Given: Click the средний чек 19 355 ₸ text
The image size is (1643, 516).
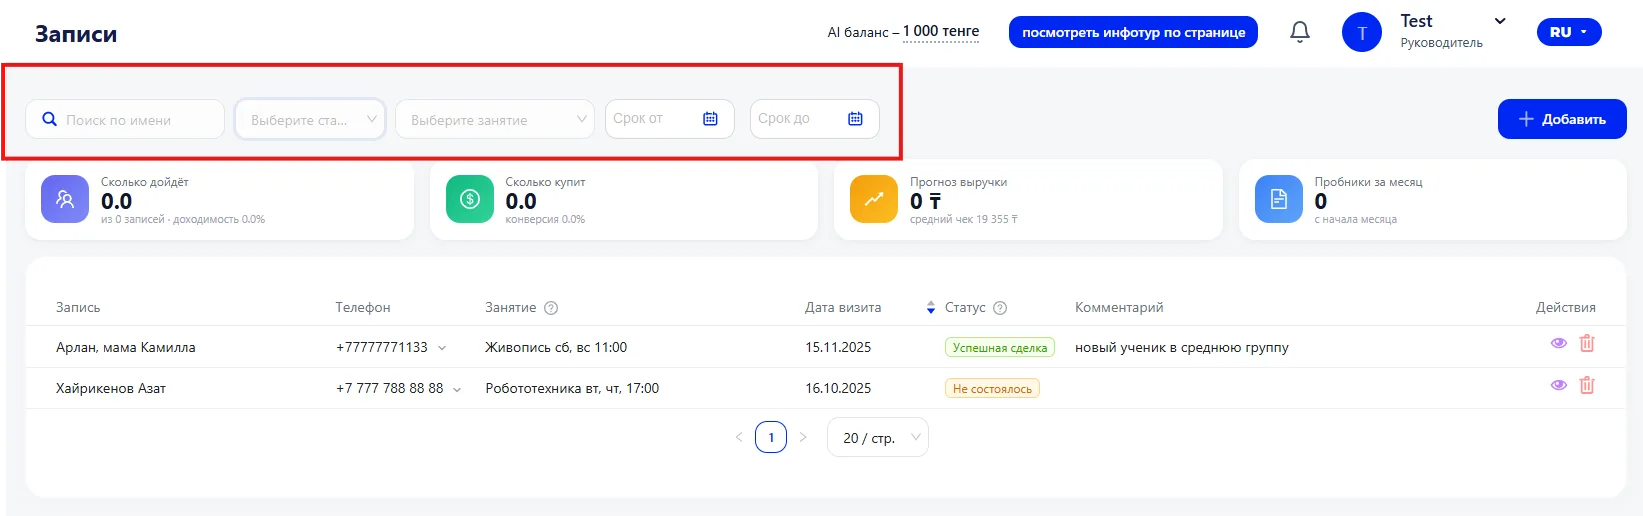Looking at the screenshot, I should pyautogui.click(x=963, y=220).
